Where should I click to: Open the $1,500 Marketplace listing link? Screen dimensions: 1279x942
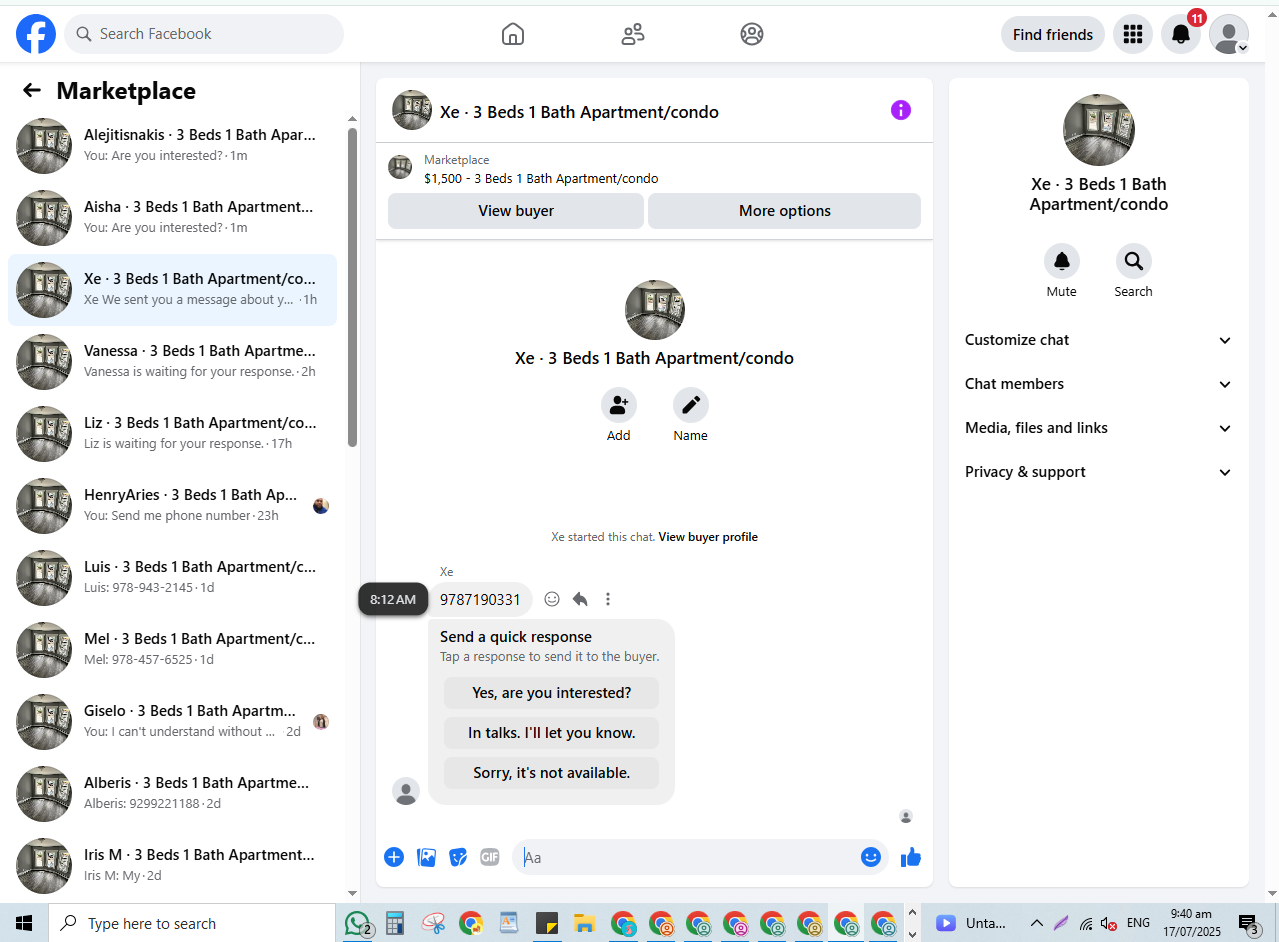tap(541, 179)
